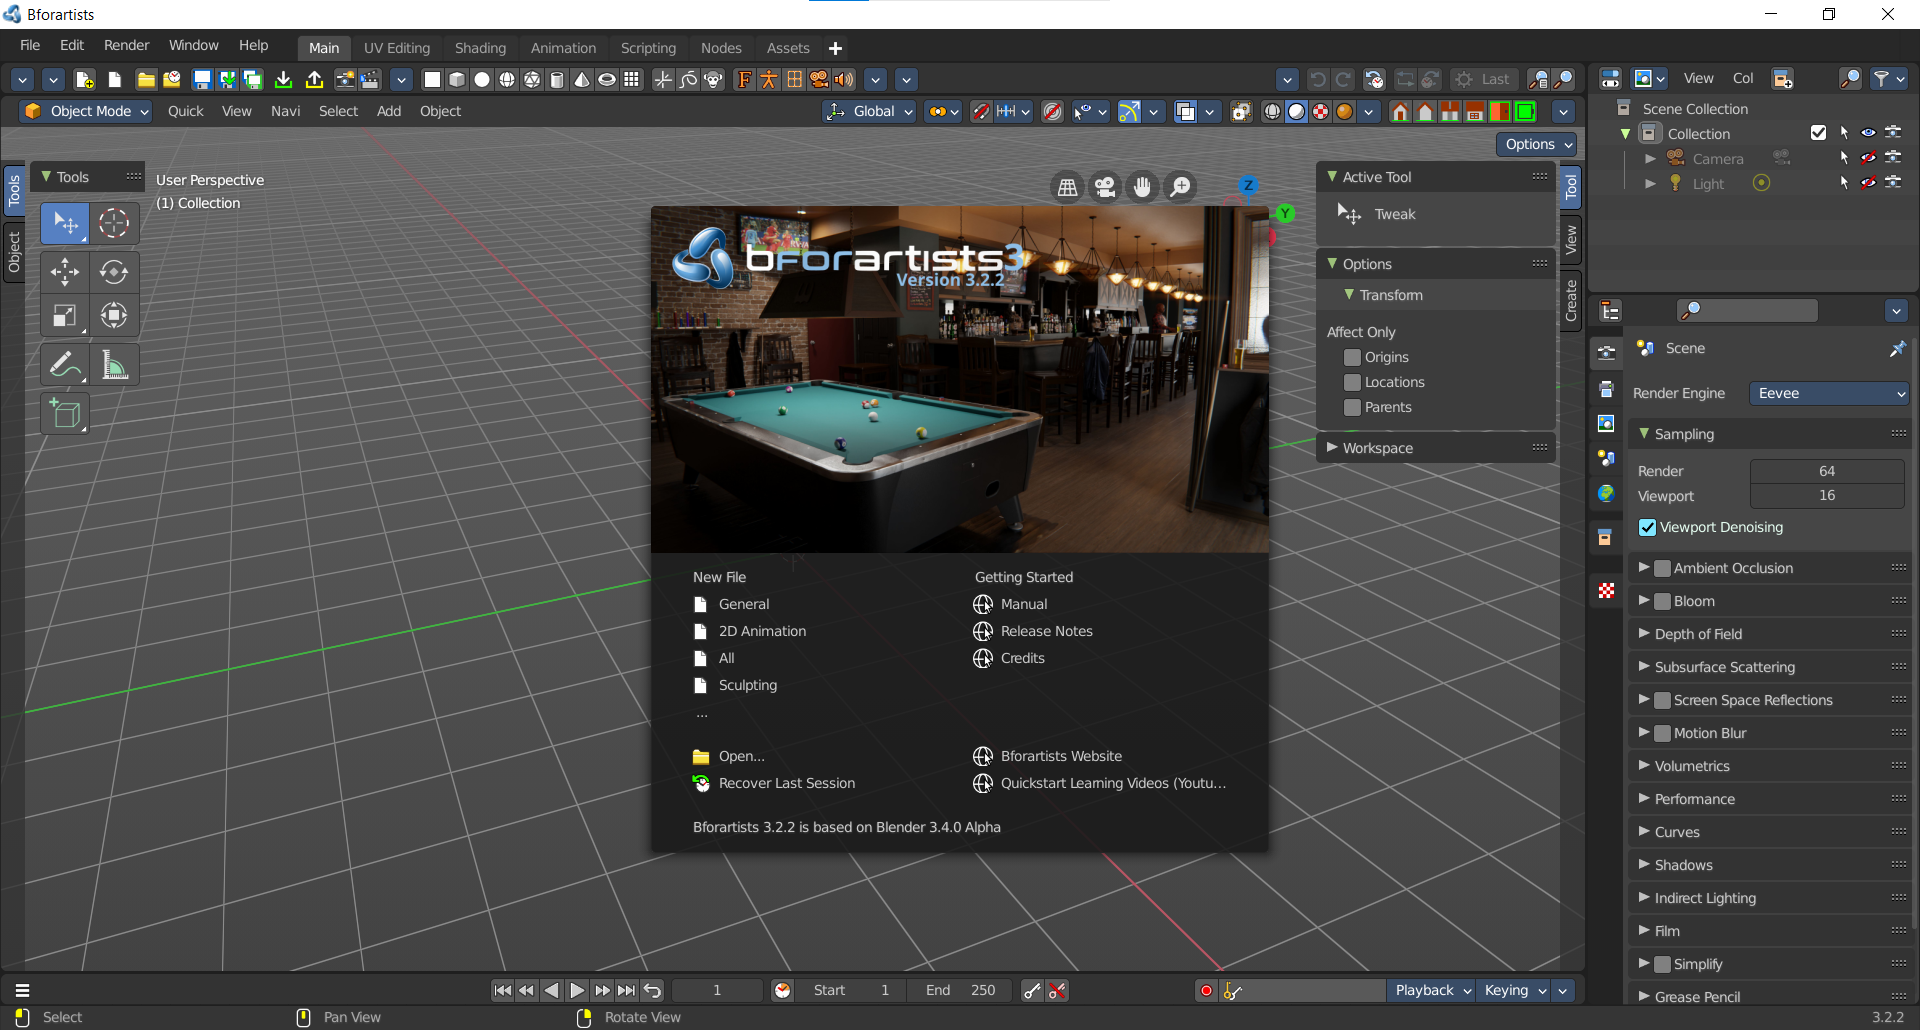Toggle Collection eye visibility in outliner

click(1868, 133)
